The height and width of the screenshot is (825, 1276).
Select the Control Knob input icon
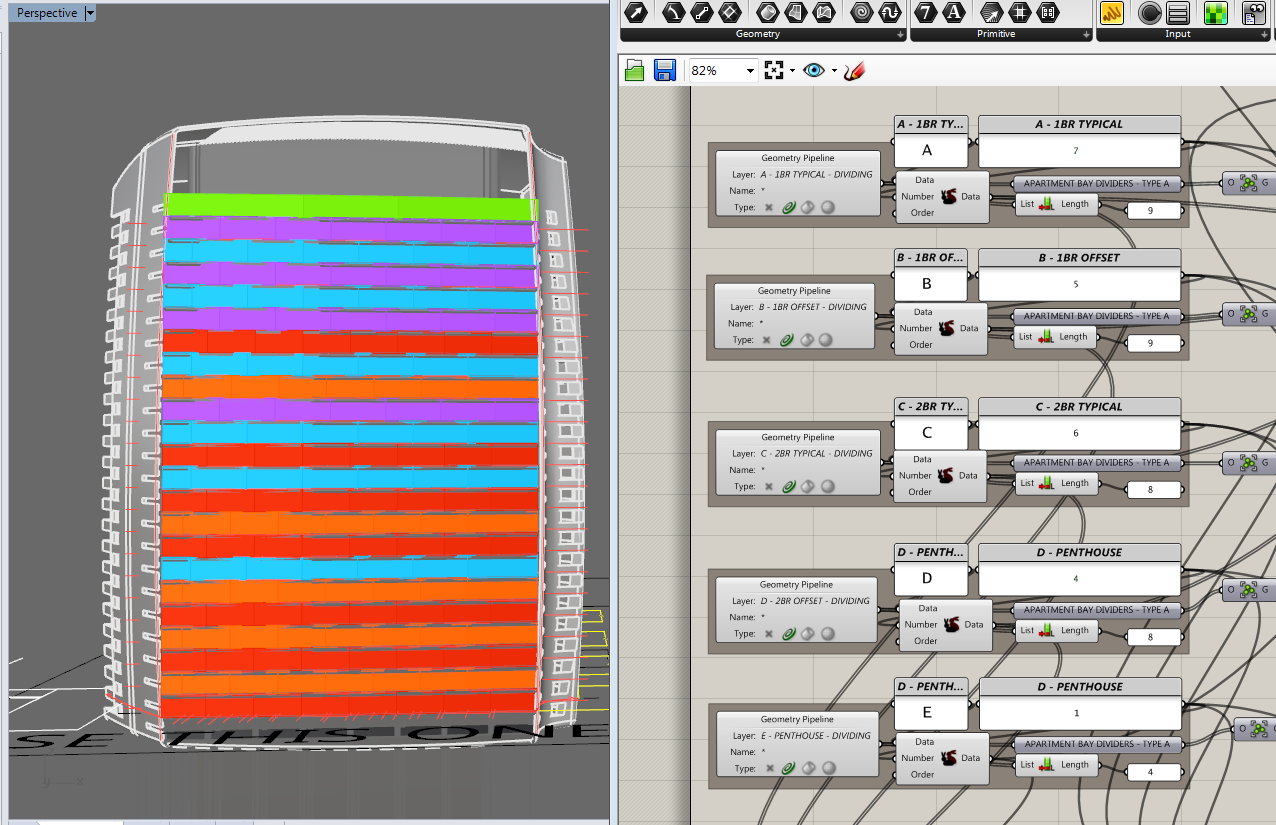click(1150, 13)
